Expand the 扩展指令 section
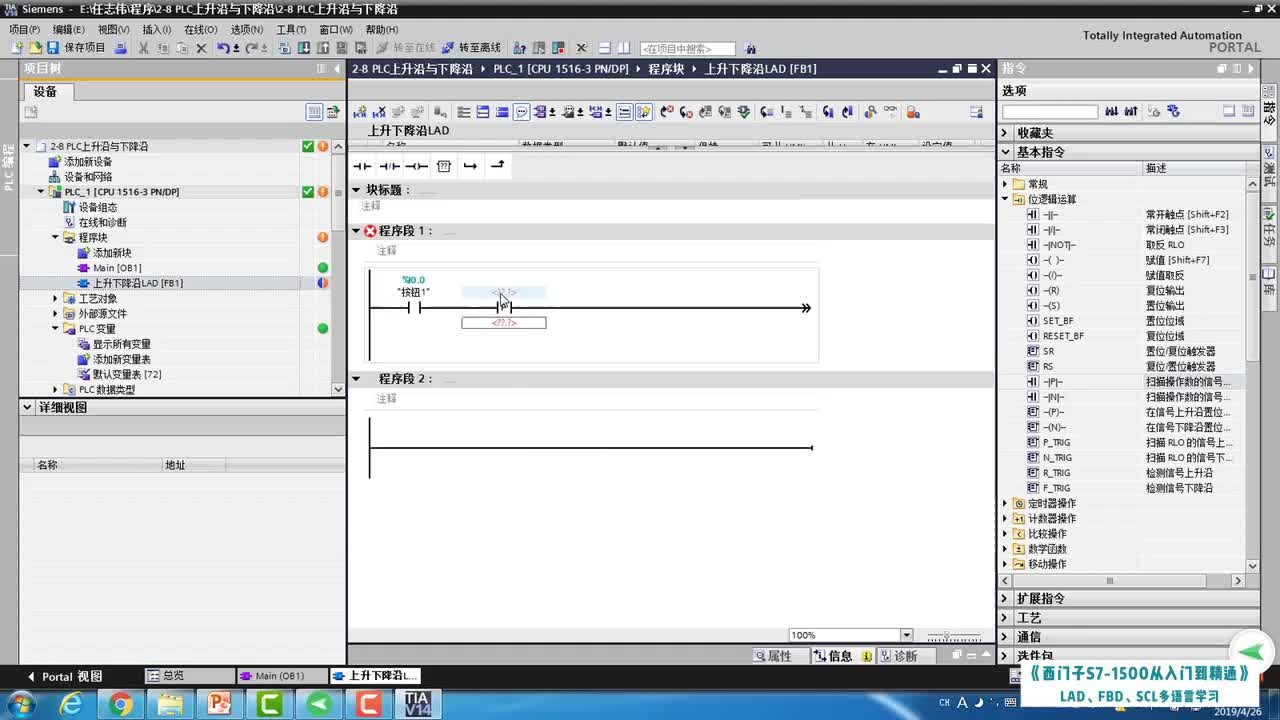 pos(1005,598)
